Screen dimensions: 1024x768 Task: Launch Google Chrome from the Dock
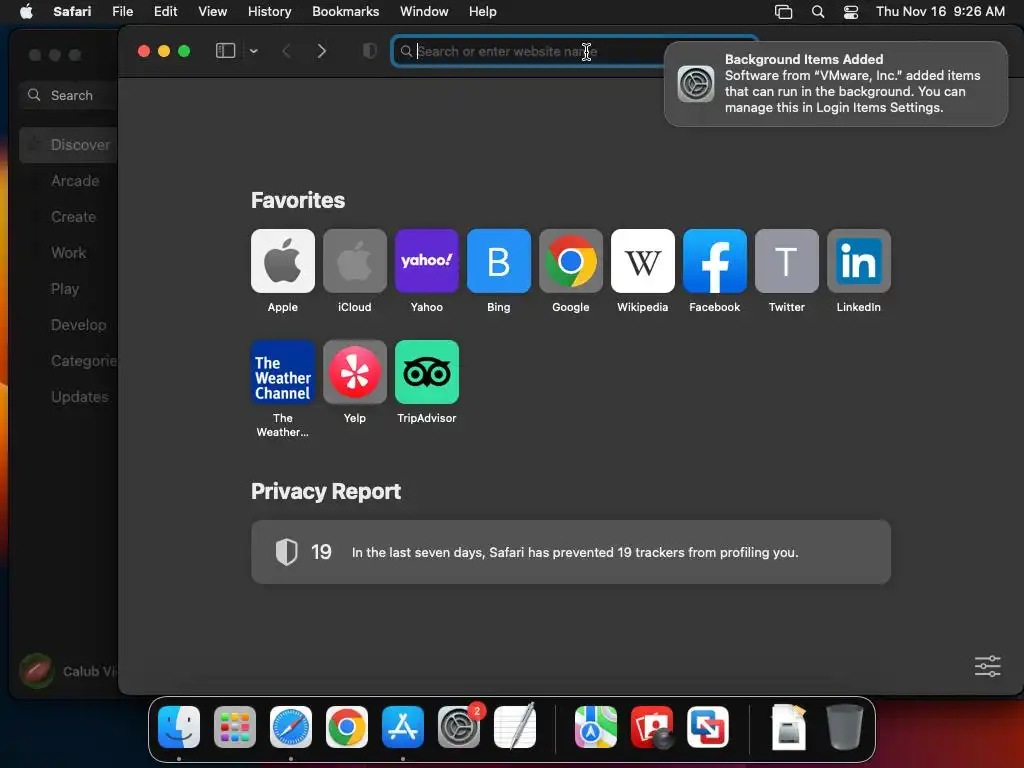347,727
